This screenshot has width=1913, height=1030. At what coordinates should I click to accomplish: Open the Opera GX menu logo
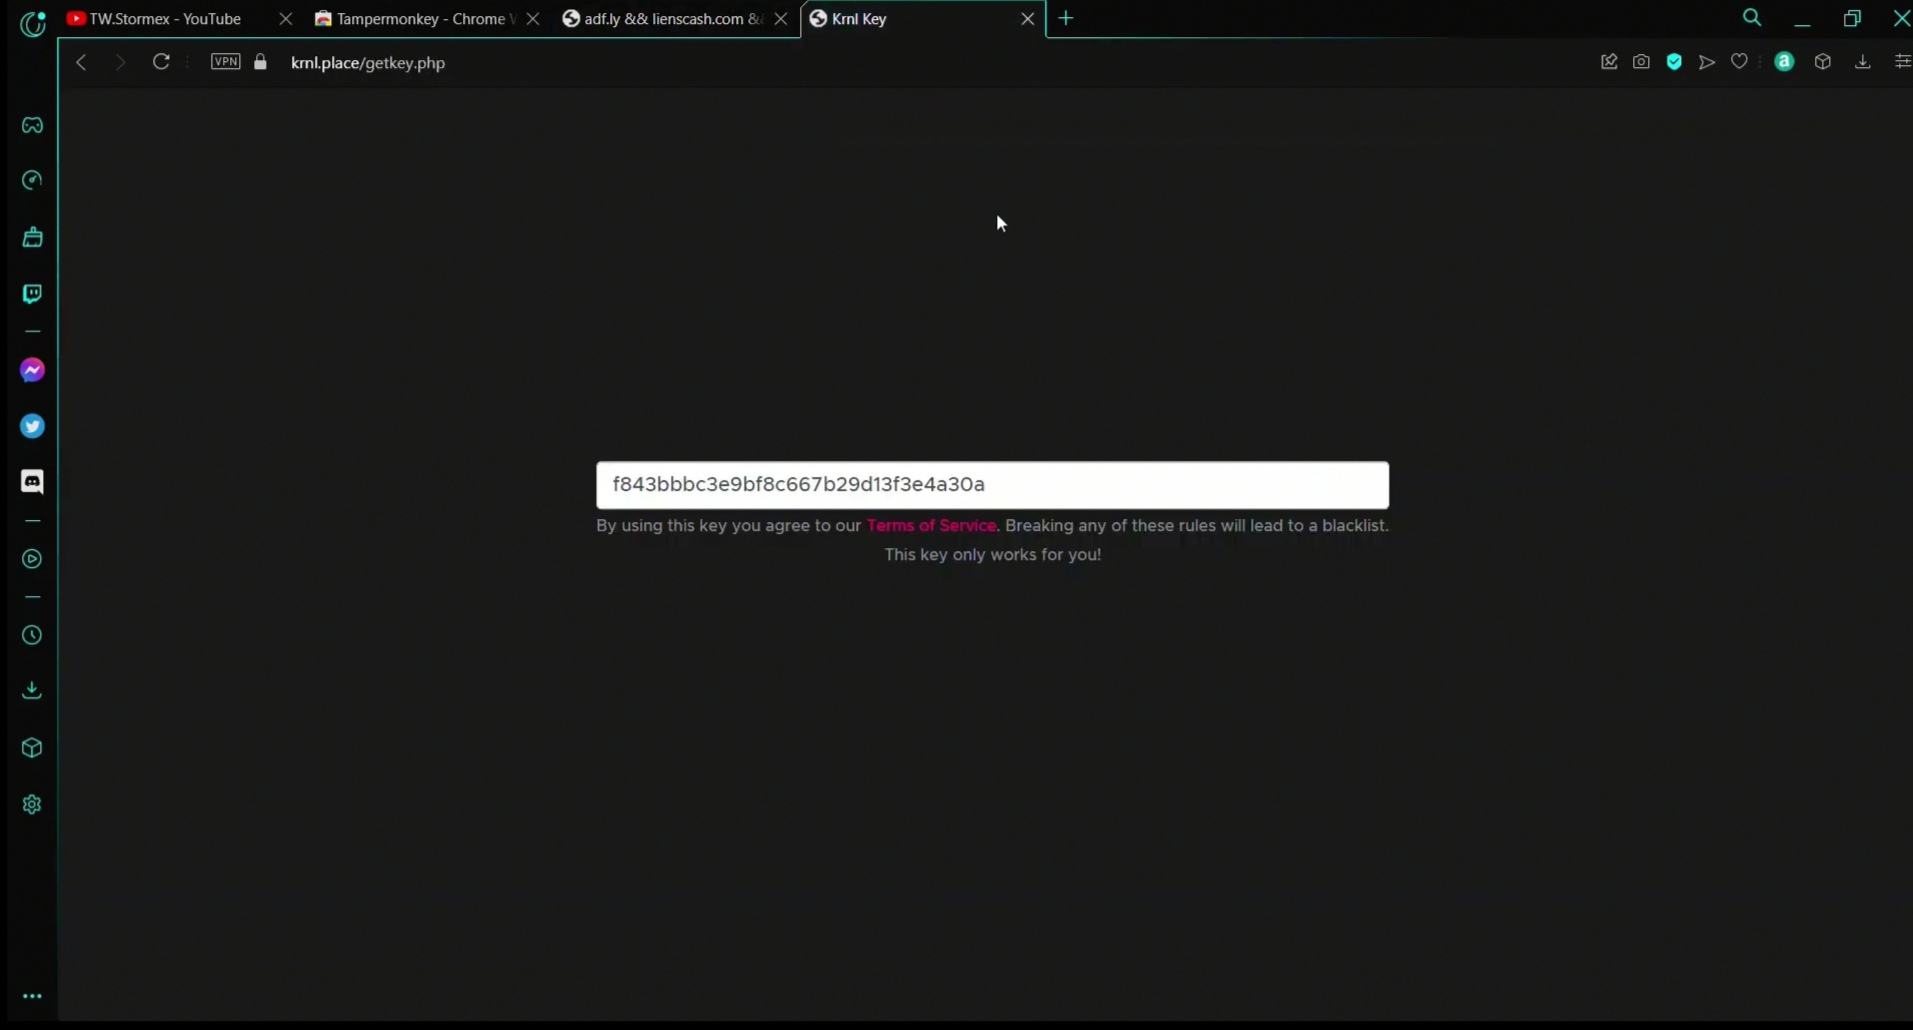[33, 22]
